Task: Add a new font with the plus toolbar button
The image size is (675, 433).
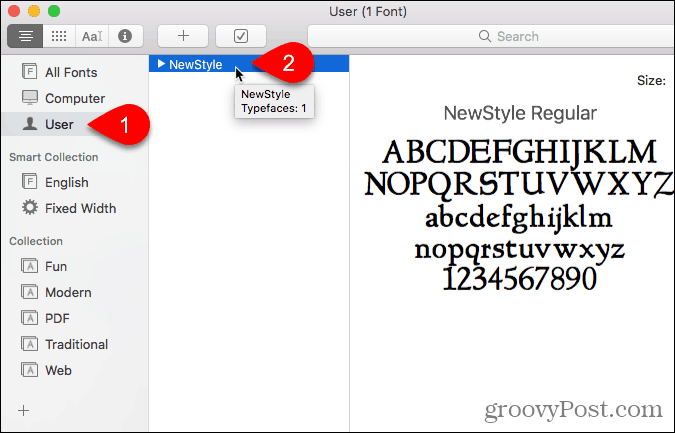Action: 183,36
